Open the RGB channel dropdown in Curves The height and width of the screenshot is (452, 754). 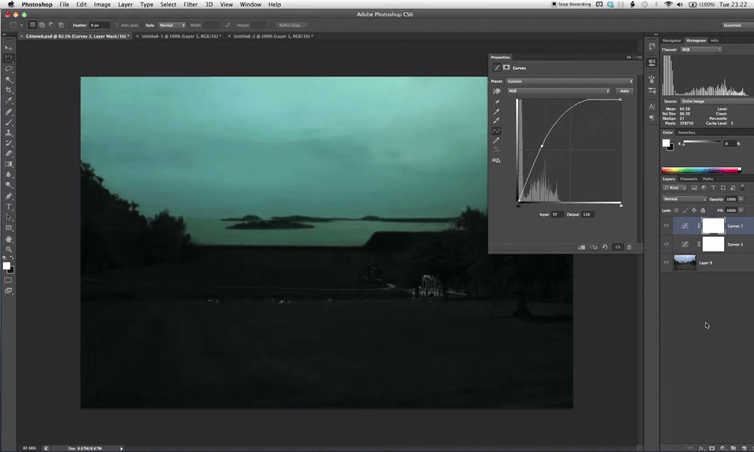point(558,91)
